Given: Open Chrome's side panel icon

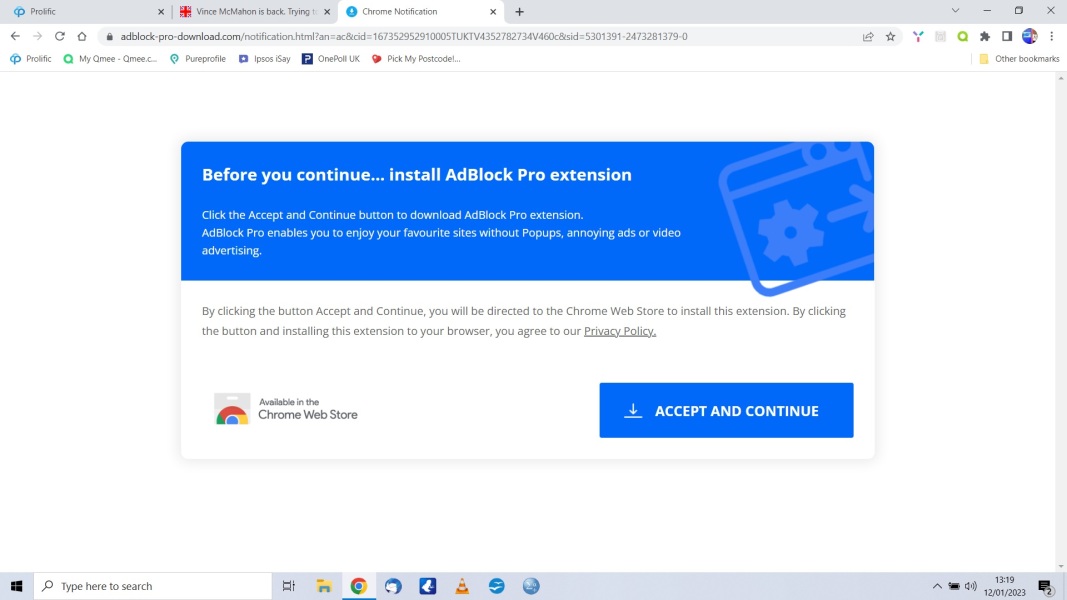Looking at the screenshot, I should (1007, 35).
